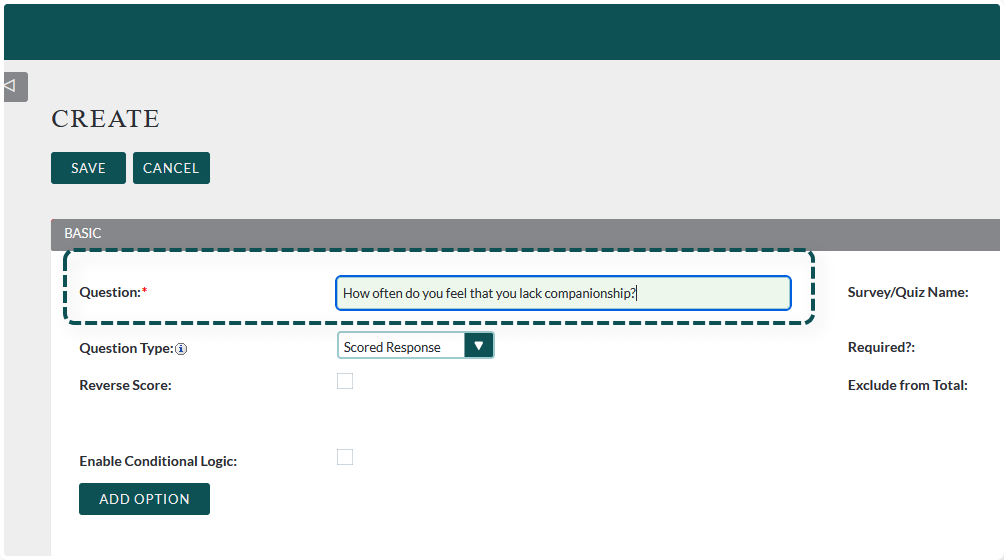Screen dimensions: 1004x560
Task: Click the ADD OPTION button
Action: coord(144,499)
